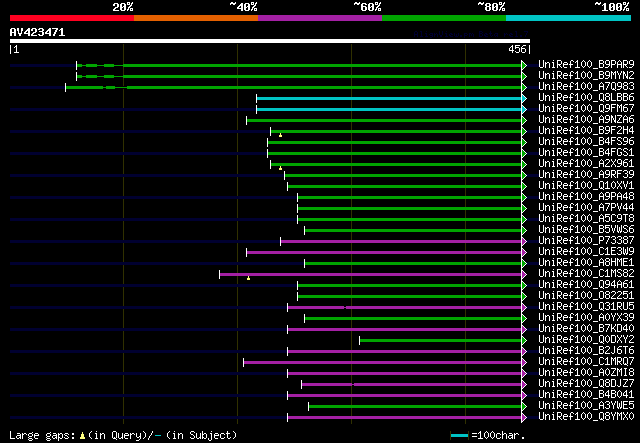Click the cyan ~100% identity legend segment
The width and height of the screenshot is (640, 443).
pos(569,18)
